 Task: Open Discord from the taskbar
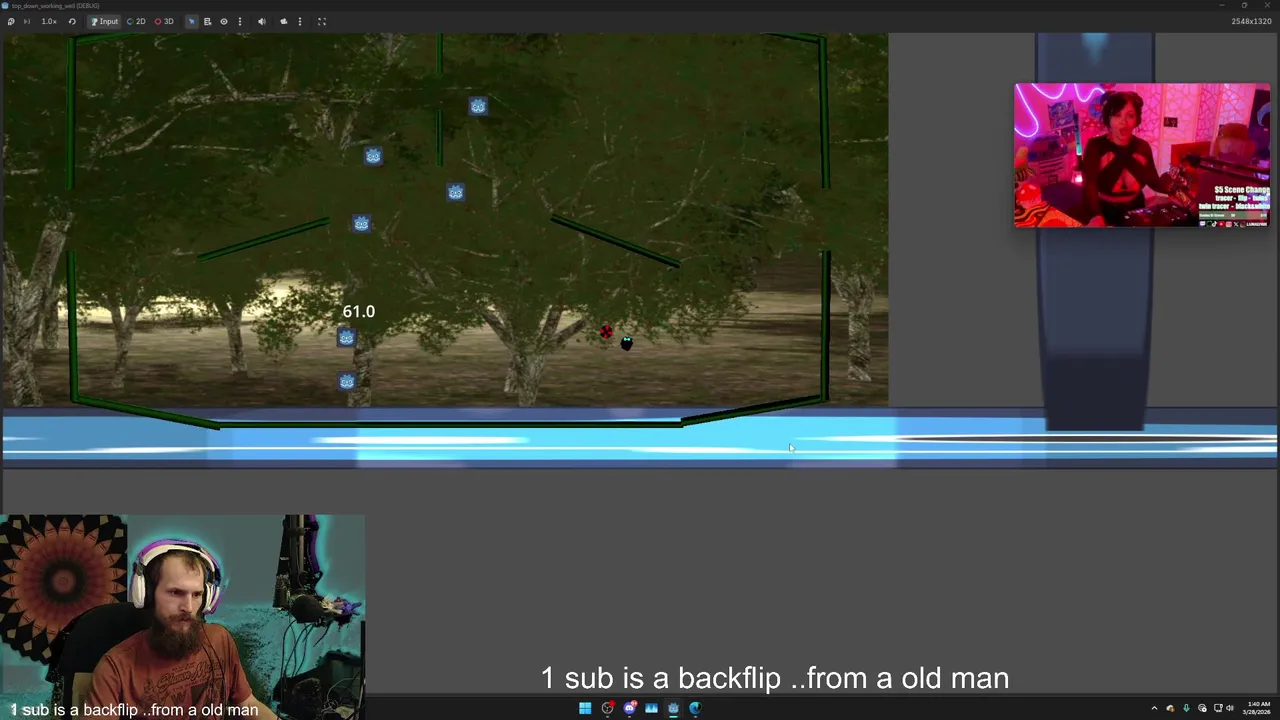629,708
